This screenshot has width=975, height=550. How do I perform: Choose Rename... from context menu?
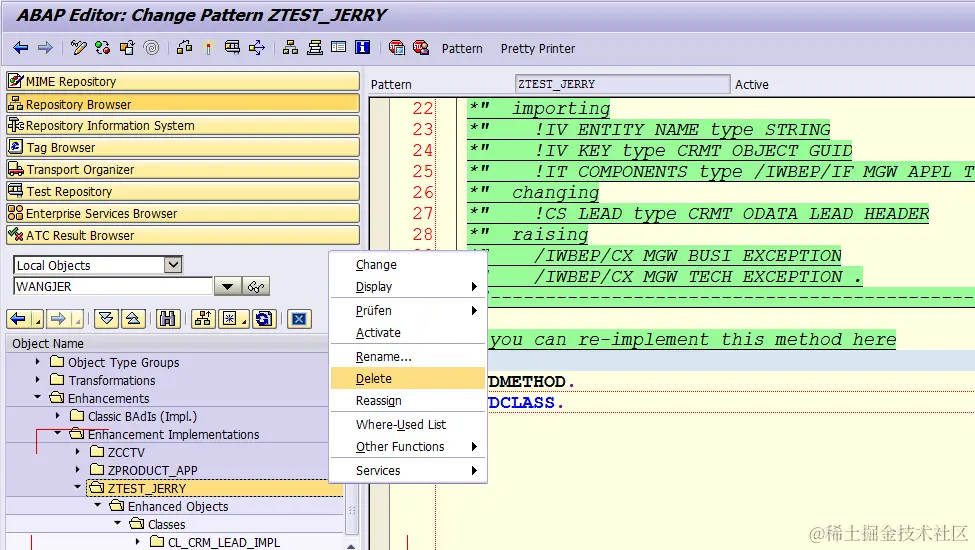[x=407, y=357]
